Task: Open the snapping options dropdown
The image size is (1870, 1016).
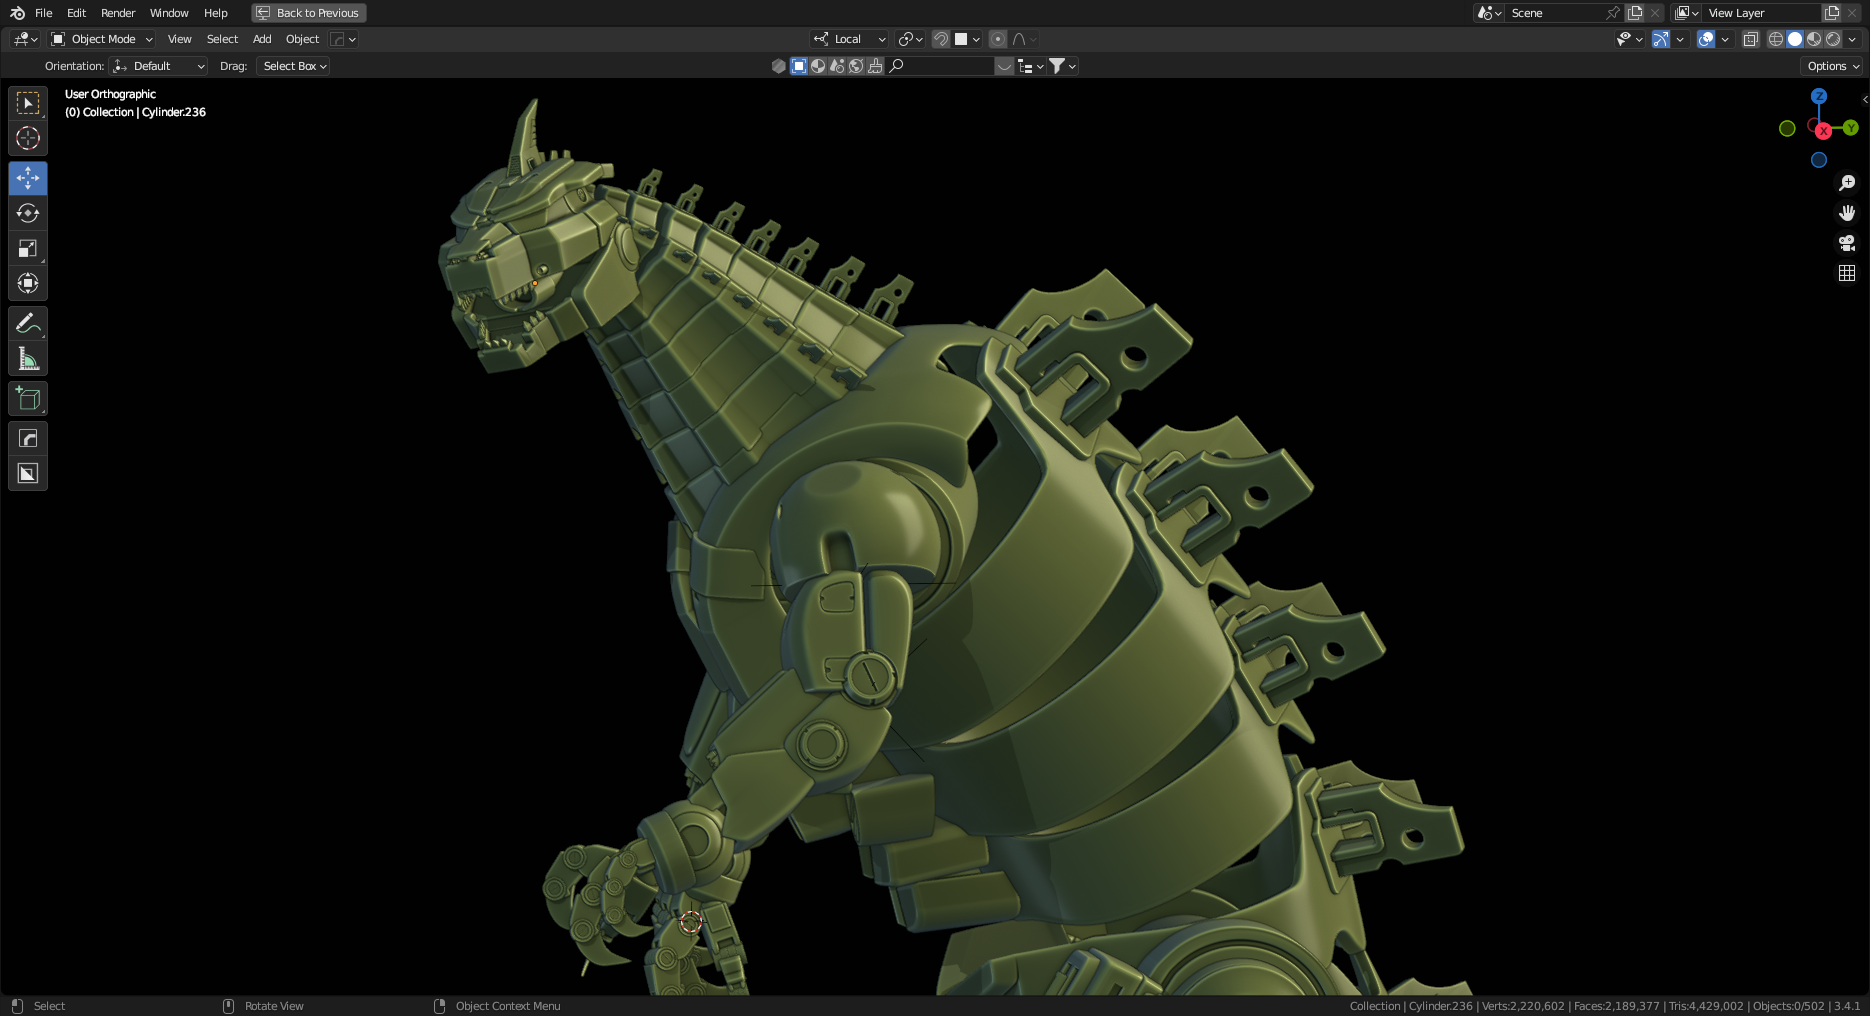Action: pos(968,39)
